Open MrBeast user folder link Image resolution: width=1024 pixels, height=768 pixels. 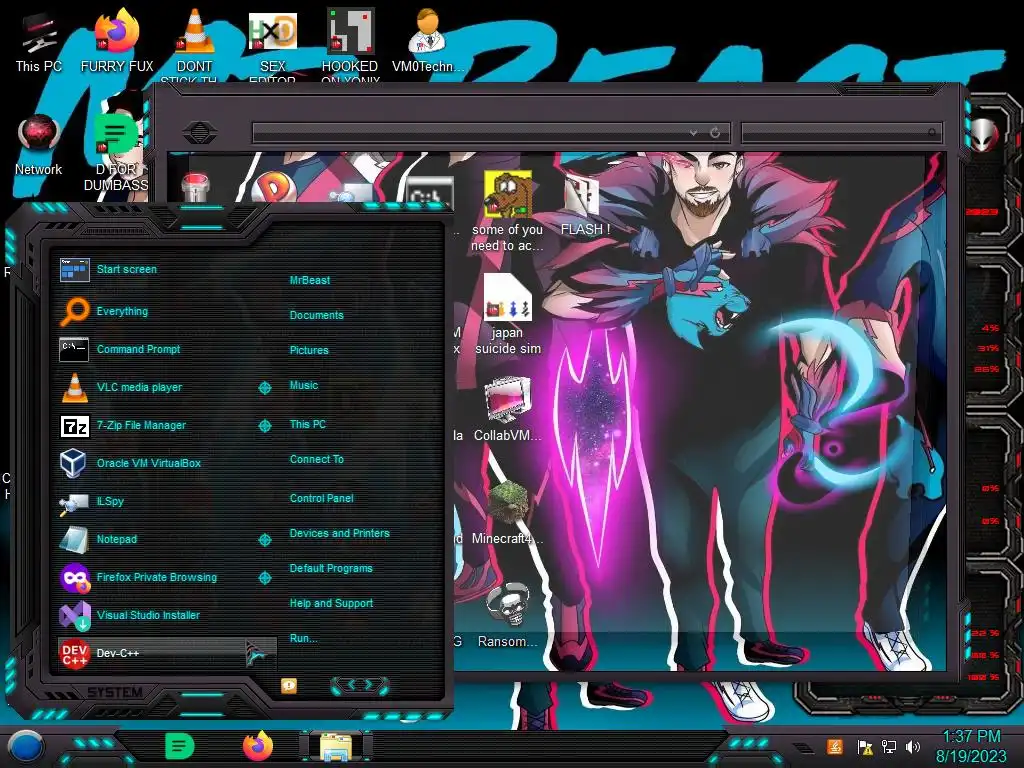pos(310,280)
